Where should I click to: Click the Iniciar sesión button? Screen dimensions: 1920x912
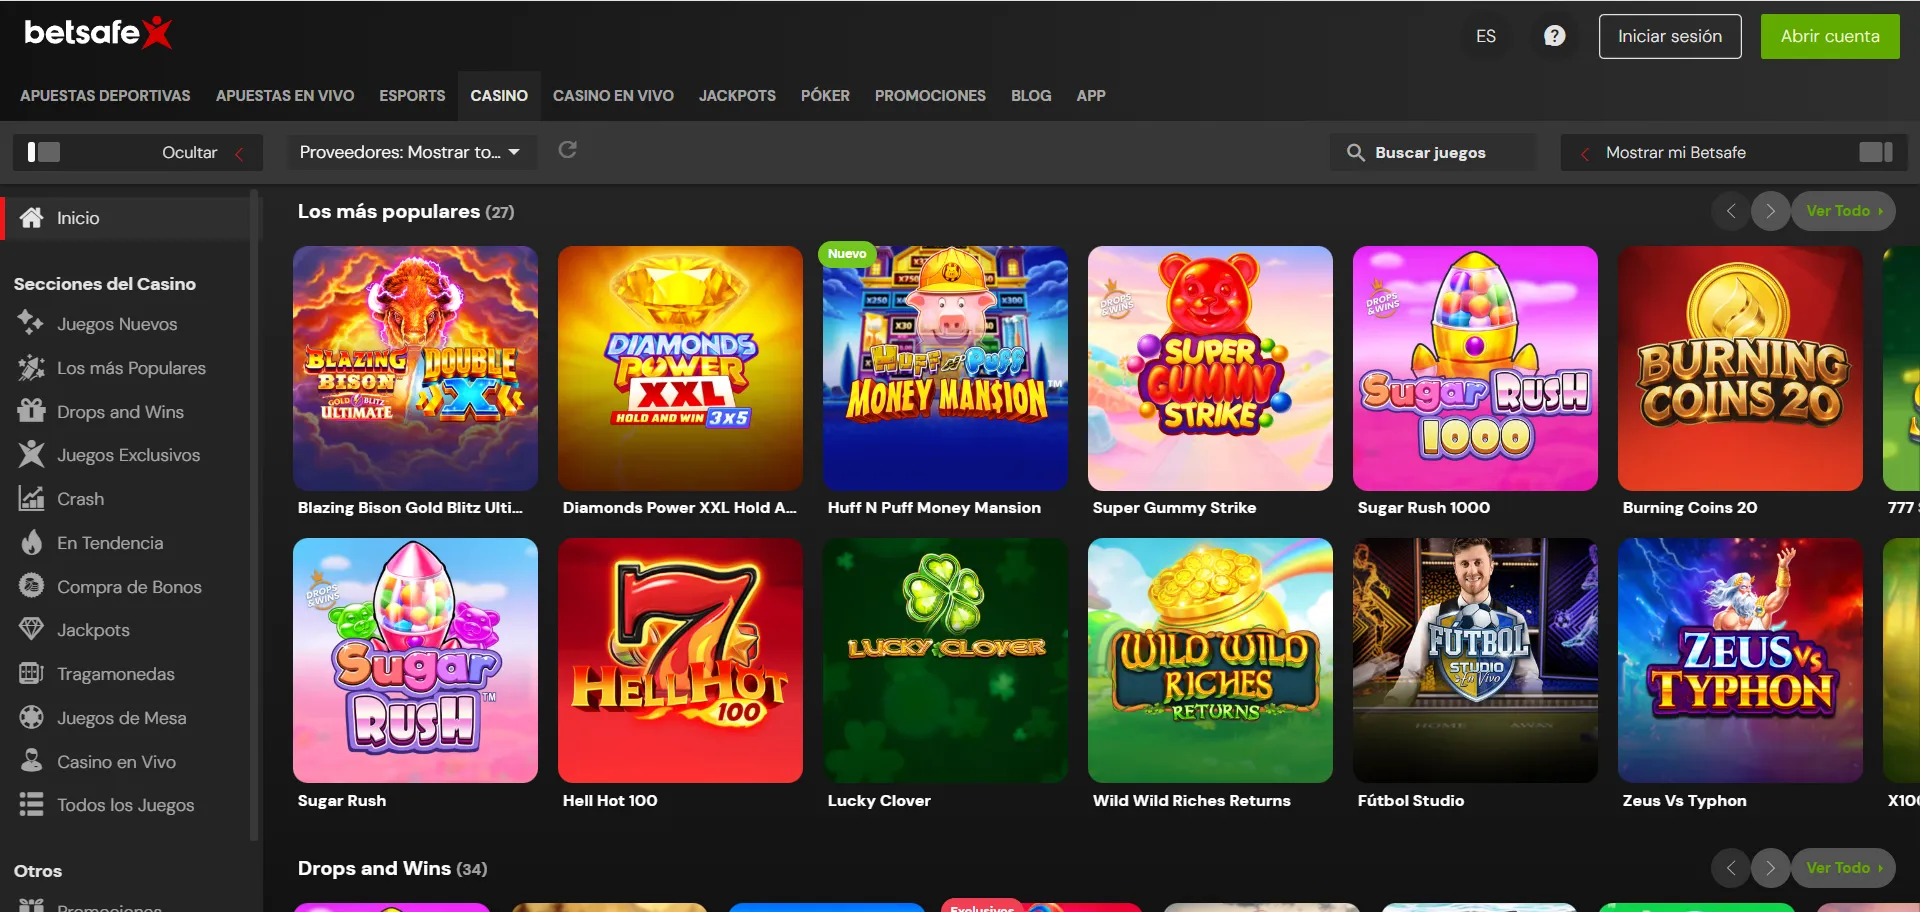(x=1669, y=36)
